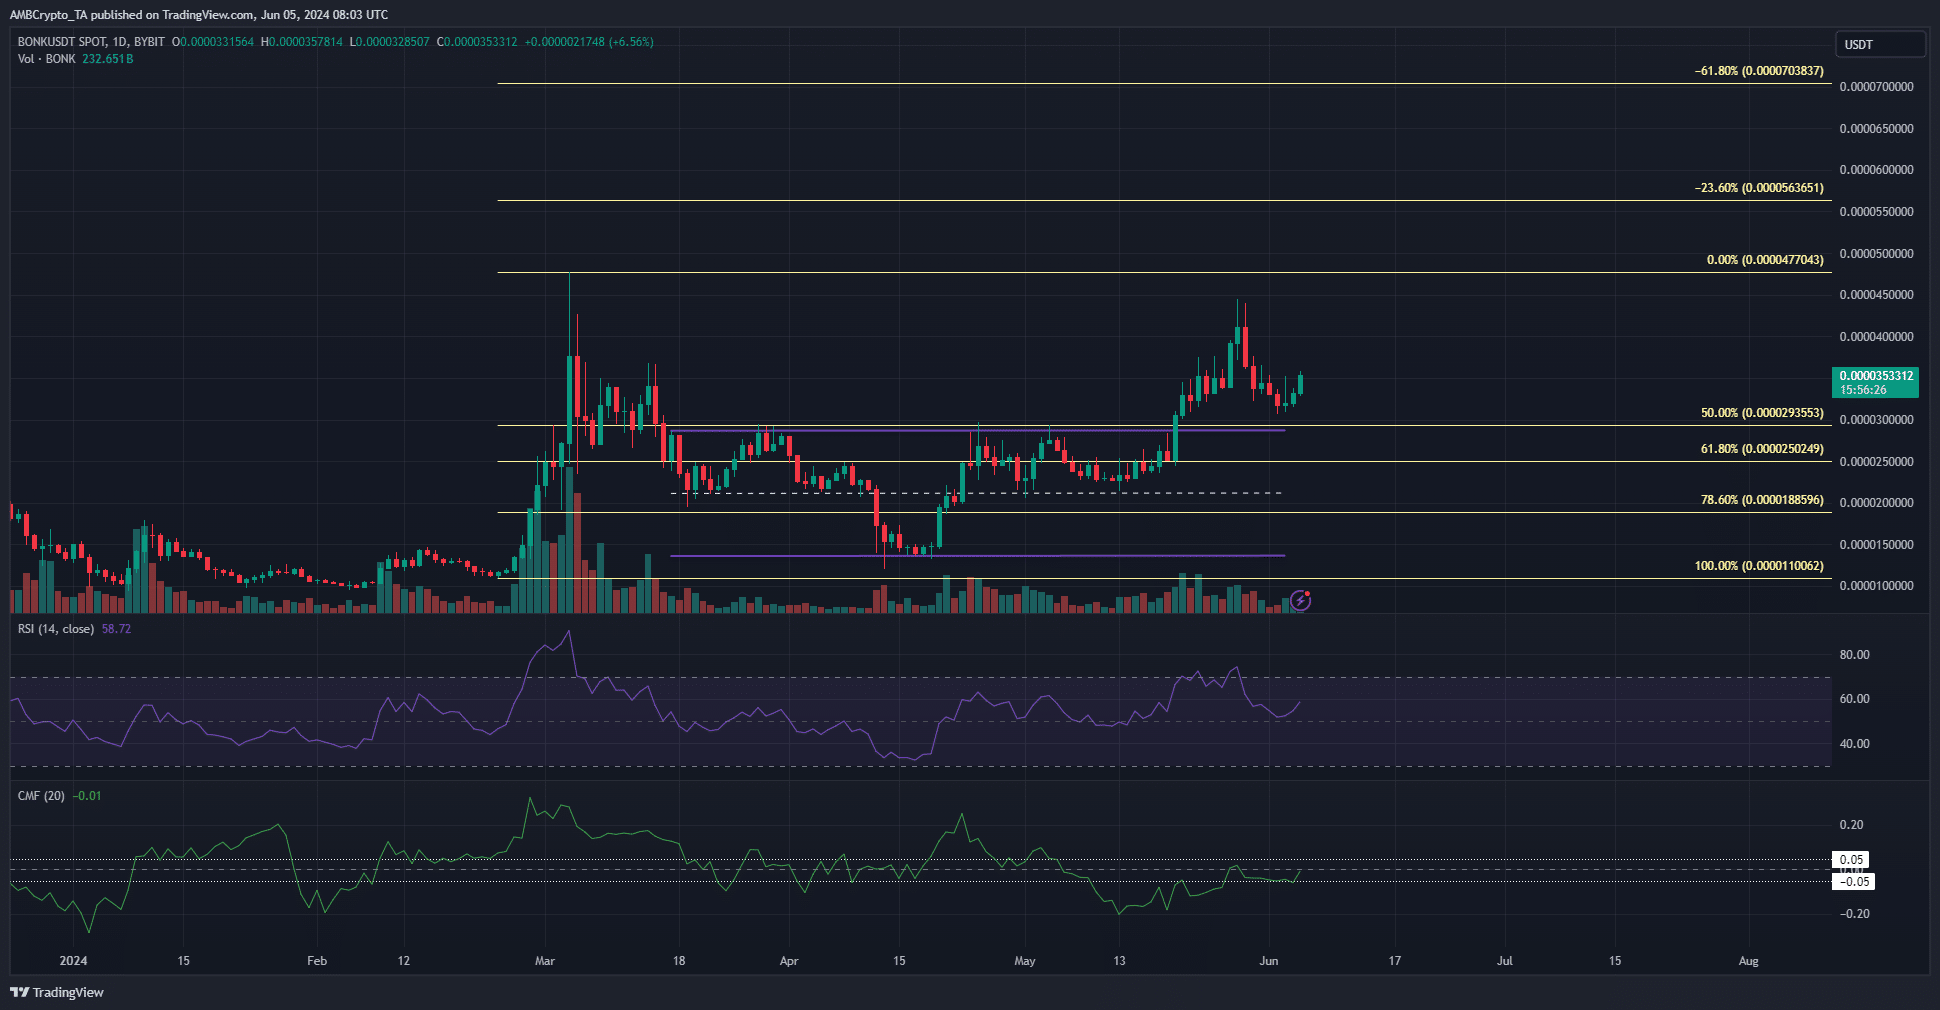
Task: Click the RSI 40.00 axis label
Action: pyautogui.click(x=1855, y=744)
